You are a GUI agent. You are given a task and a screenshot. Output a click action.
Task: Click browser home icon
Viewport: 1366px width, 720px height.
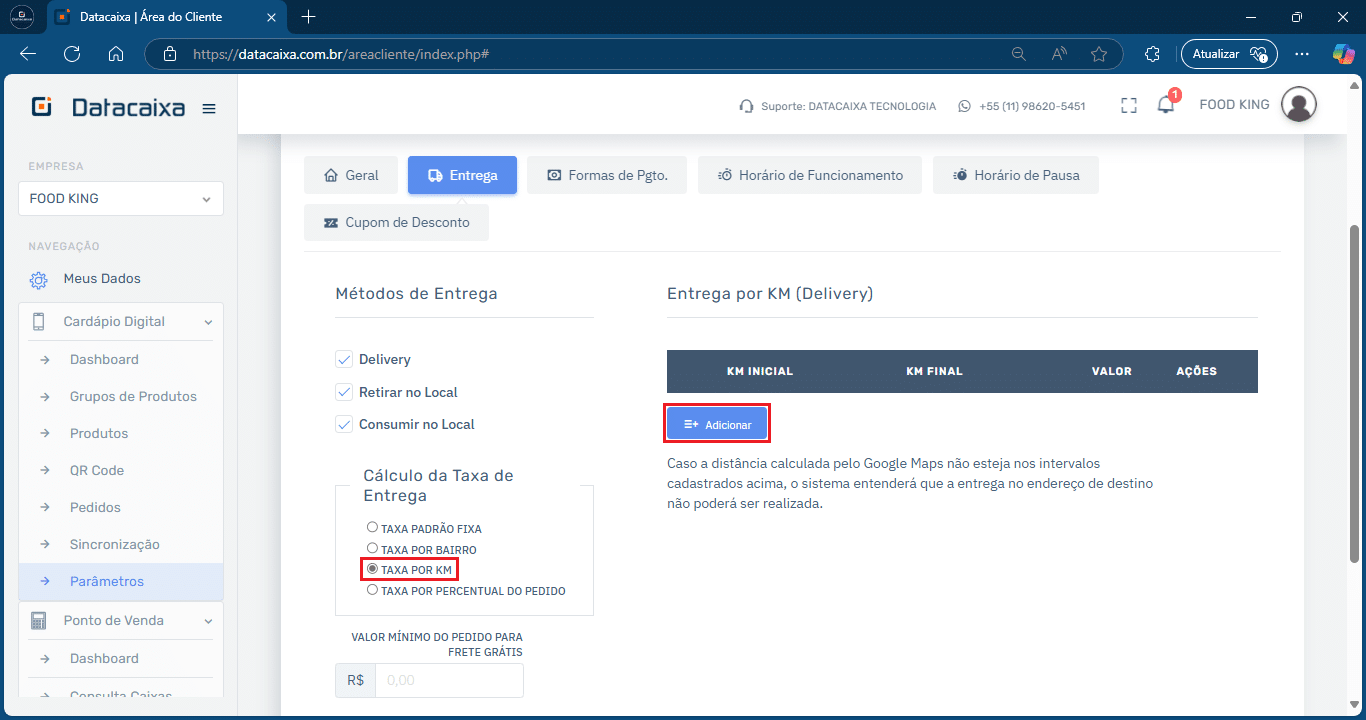tap(116, 54)
